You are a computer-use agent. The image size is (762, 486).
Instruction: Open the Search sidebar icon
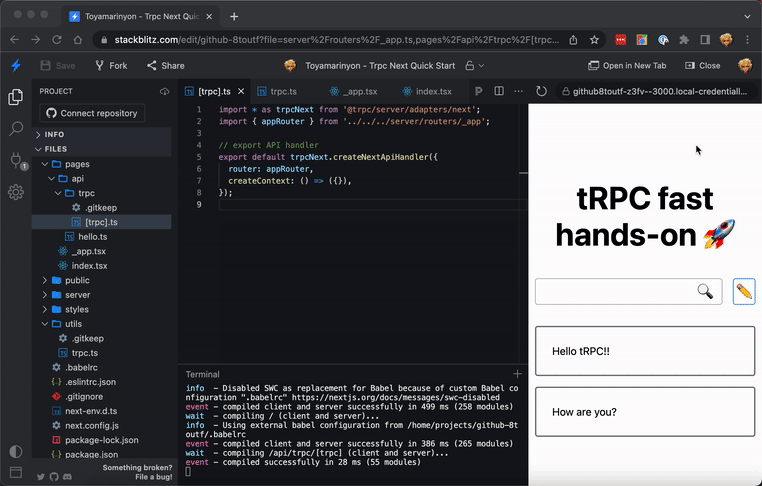(16, 129)
